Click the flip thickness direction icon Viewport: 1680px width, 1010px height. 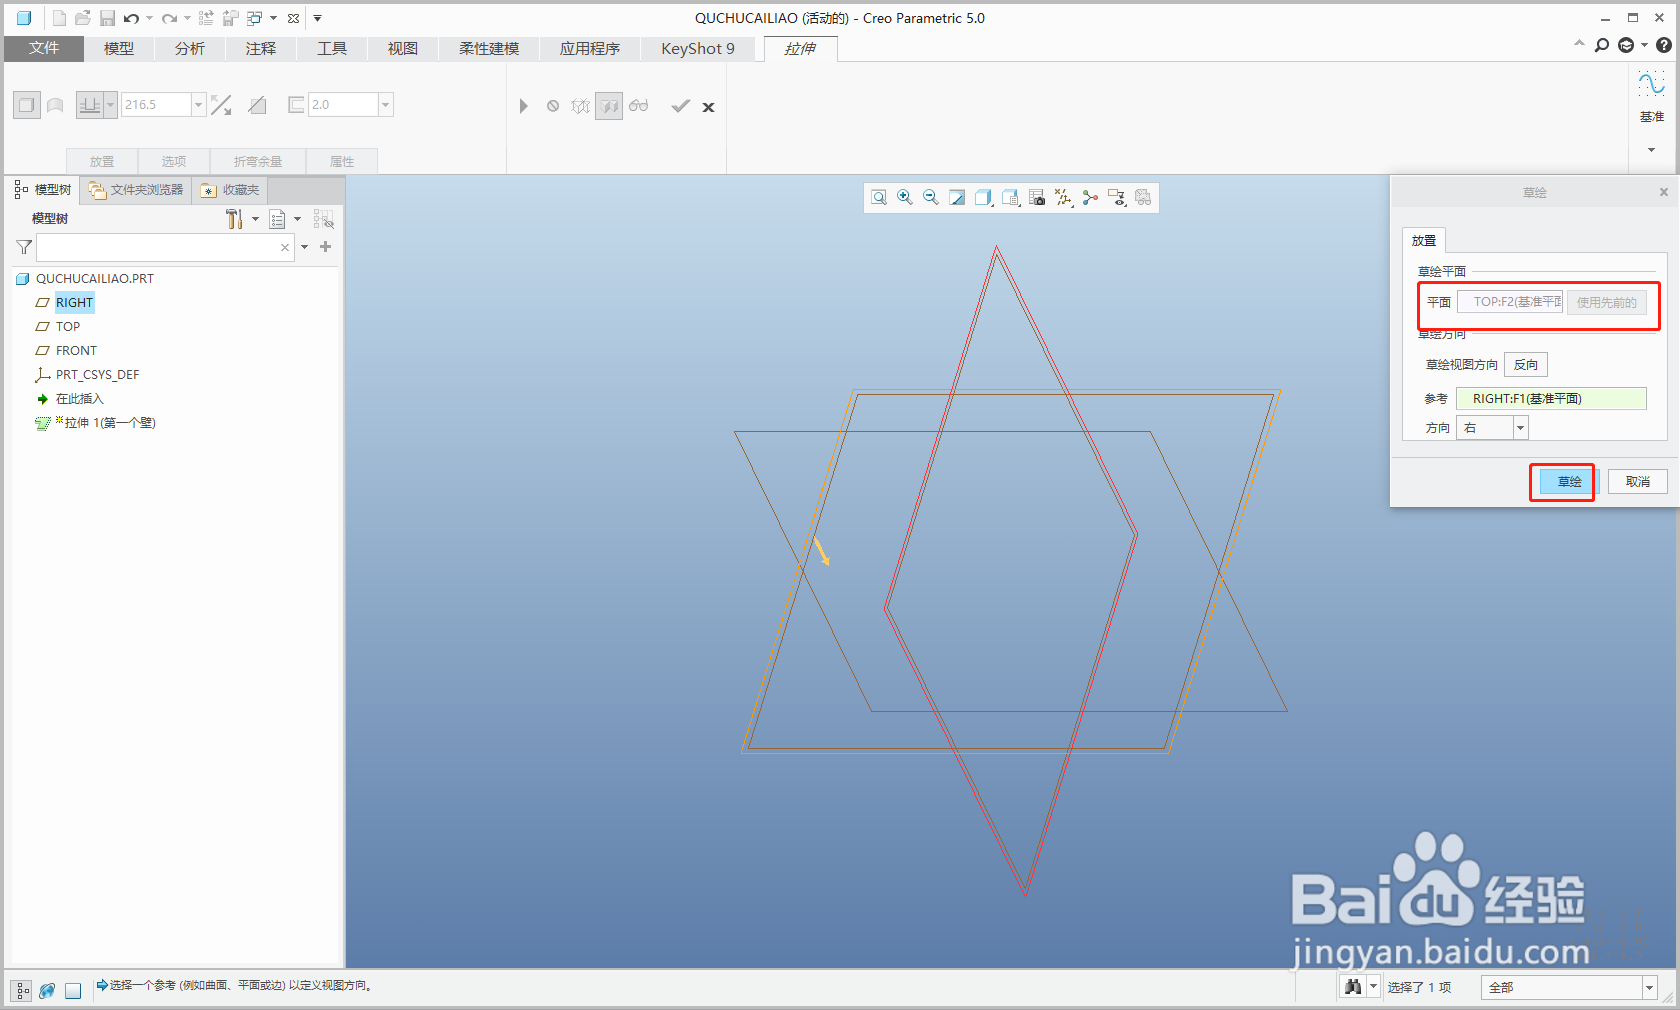point(221,105)
